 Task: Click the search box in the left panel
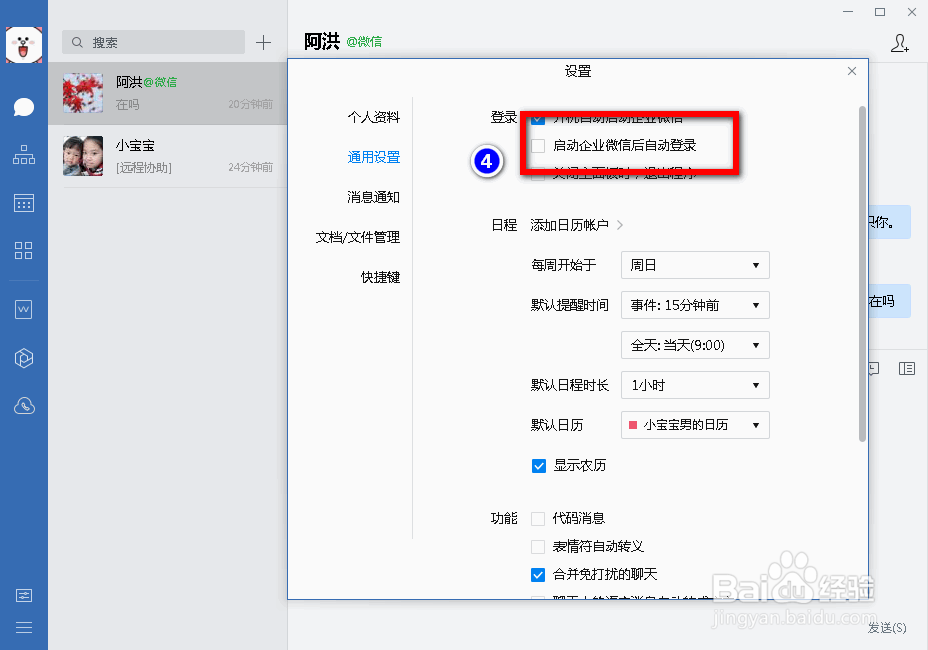click(152, 42)
